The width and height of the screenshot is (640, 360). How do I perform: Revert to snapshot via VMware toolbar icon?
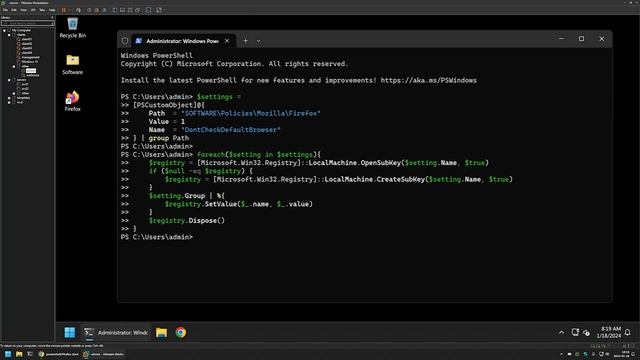click(x=97, y=10)
